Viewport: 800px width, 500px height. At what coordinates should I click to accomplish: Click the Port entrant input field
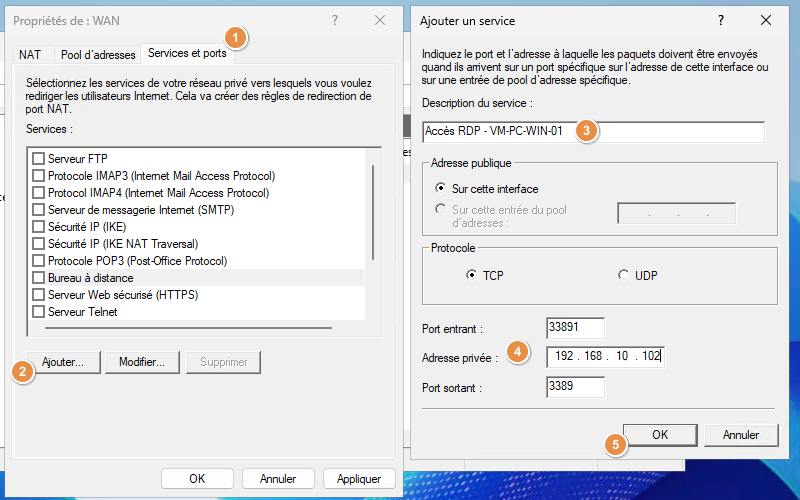pos(576,328)
